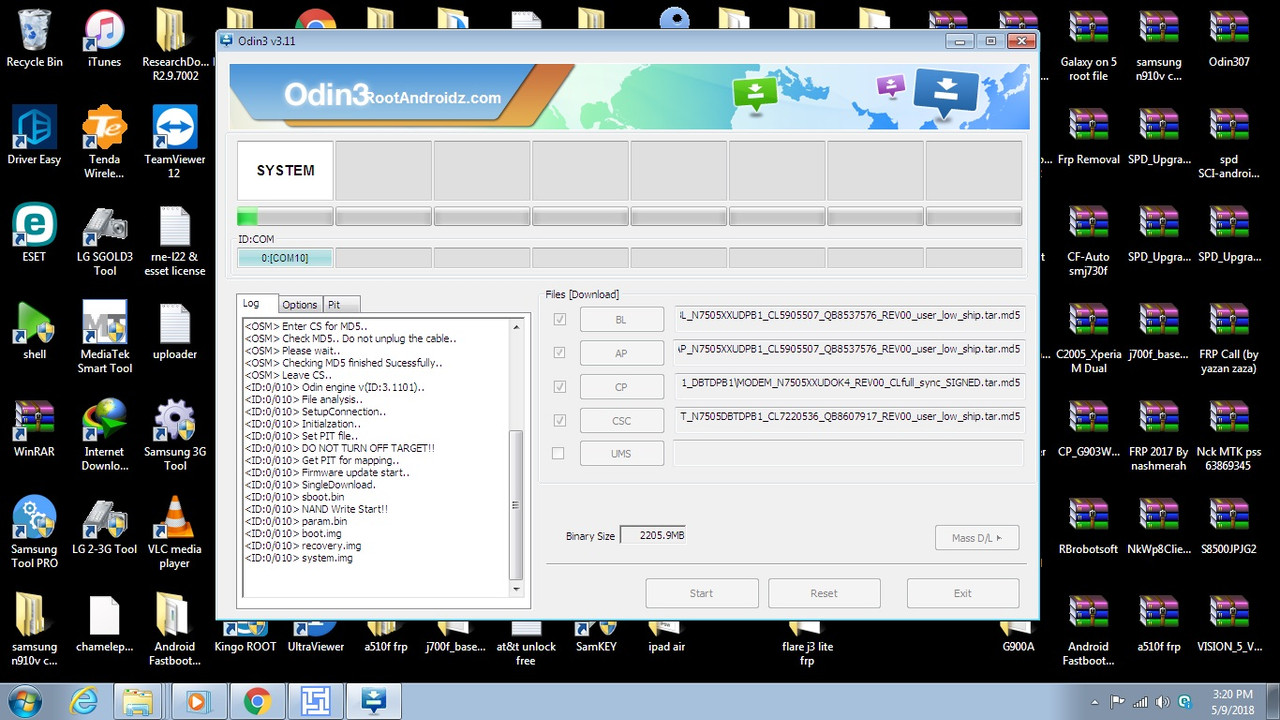Click the Reset button in Odin3
This screenshot has width=1280, height=720.
coord(824,593)
